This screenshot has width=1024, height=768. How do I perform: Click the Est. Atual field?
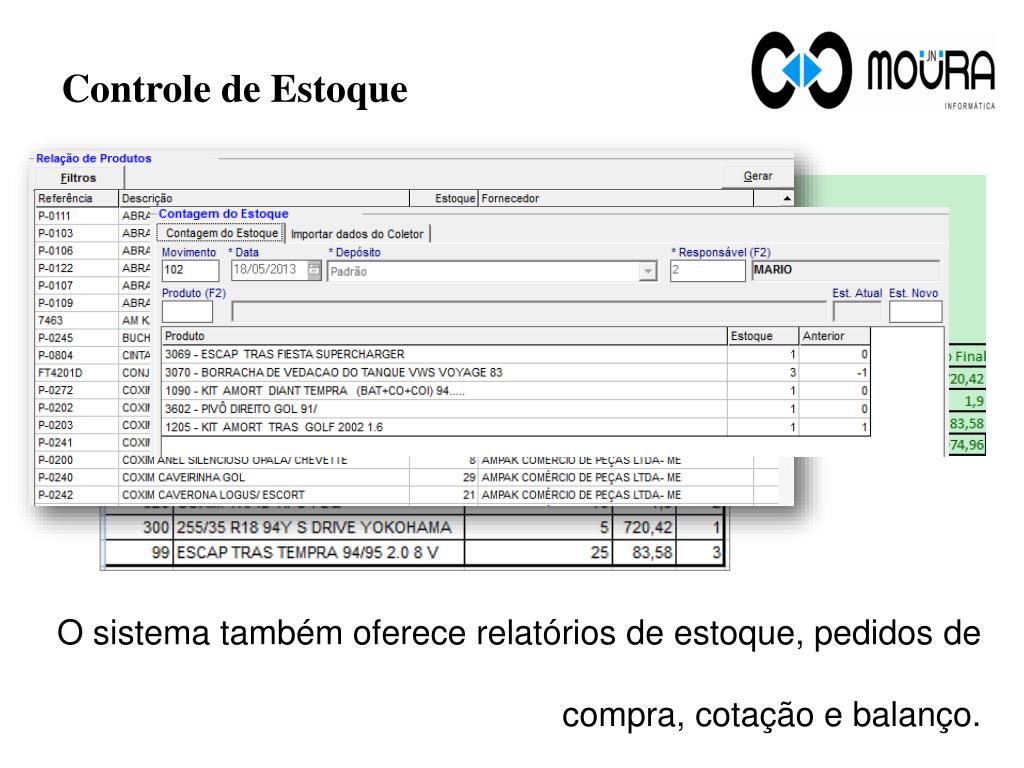tap(857, 312)
